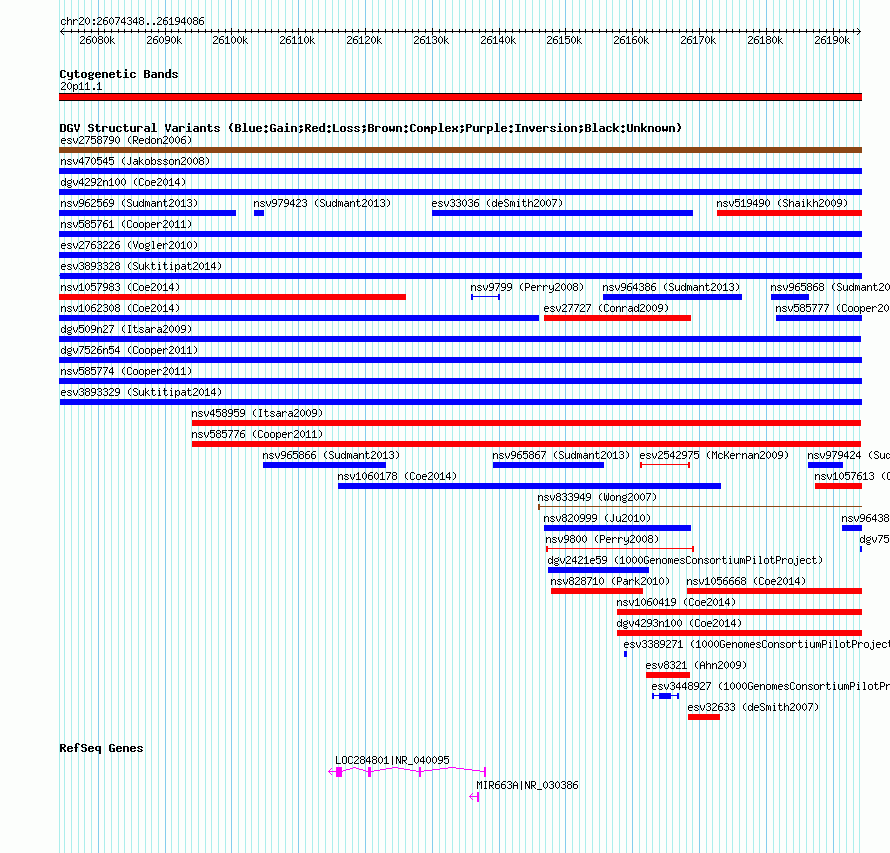Click the nsv1060178 (Coe2014) gain label
Screen dimensions: 890x853
397,476
